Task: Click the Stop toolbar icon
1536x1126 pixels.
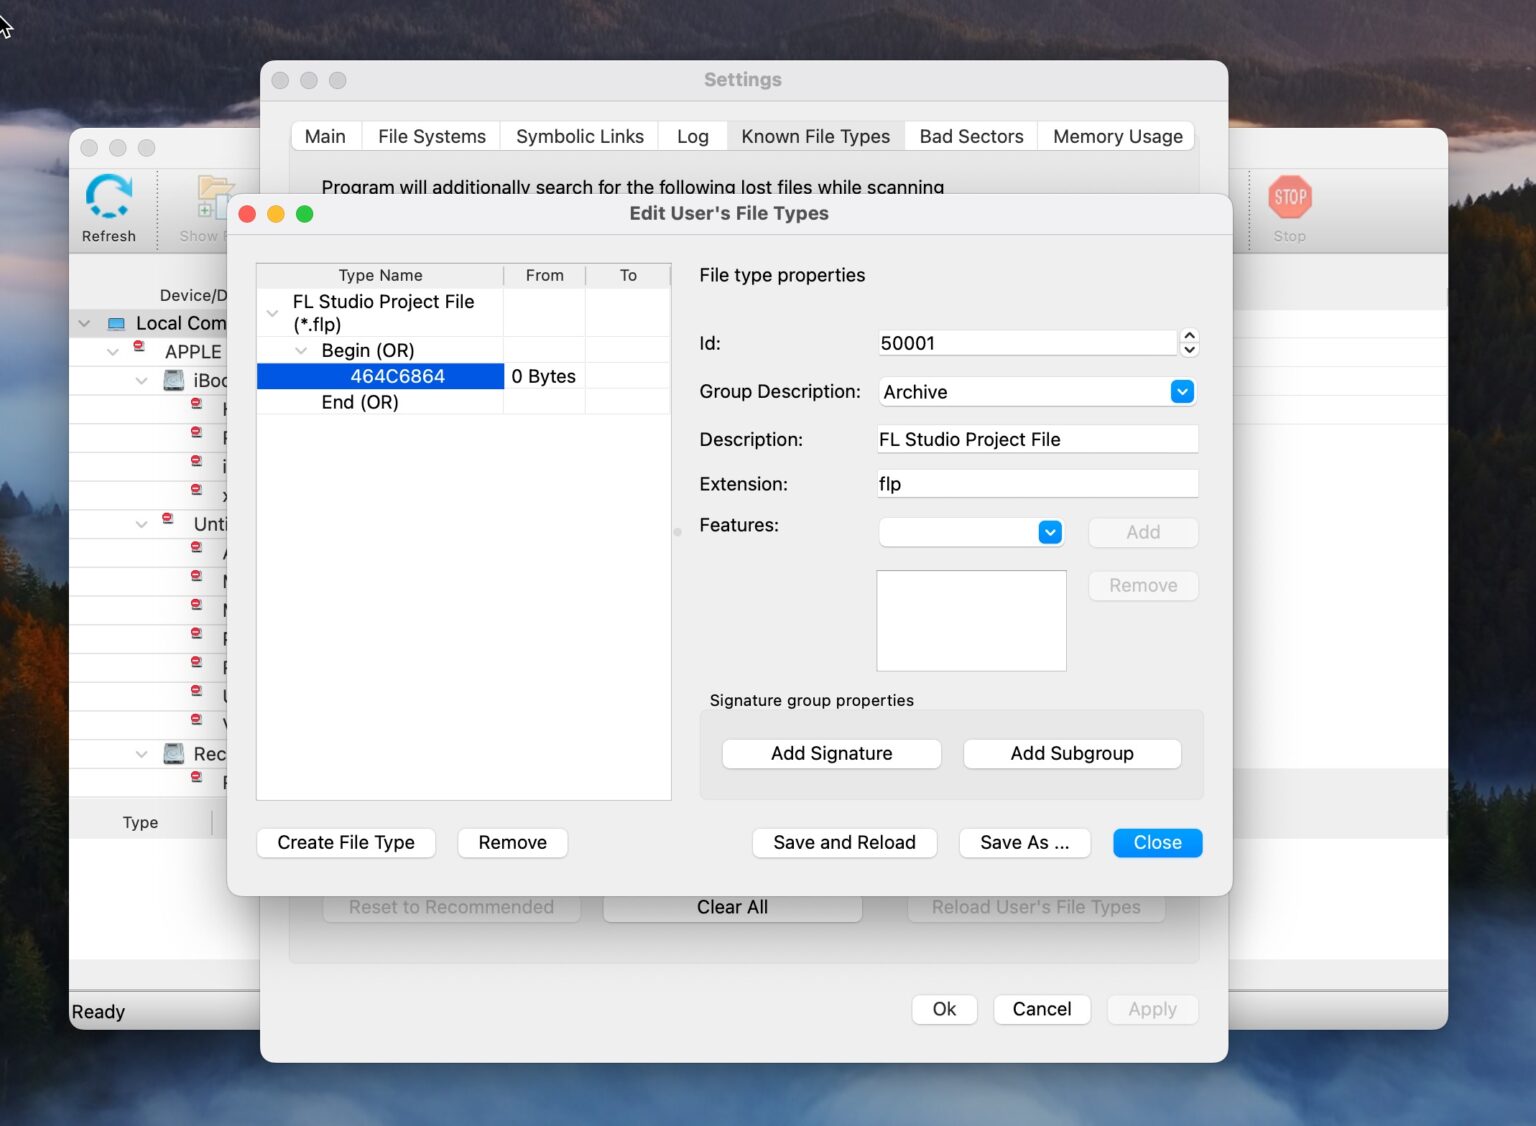Action: (x=1289, y=197)
